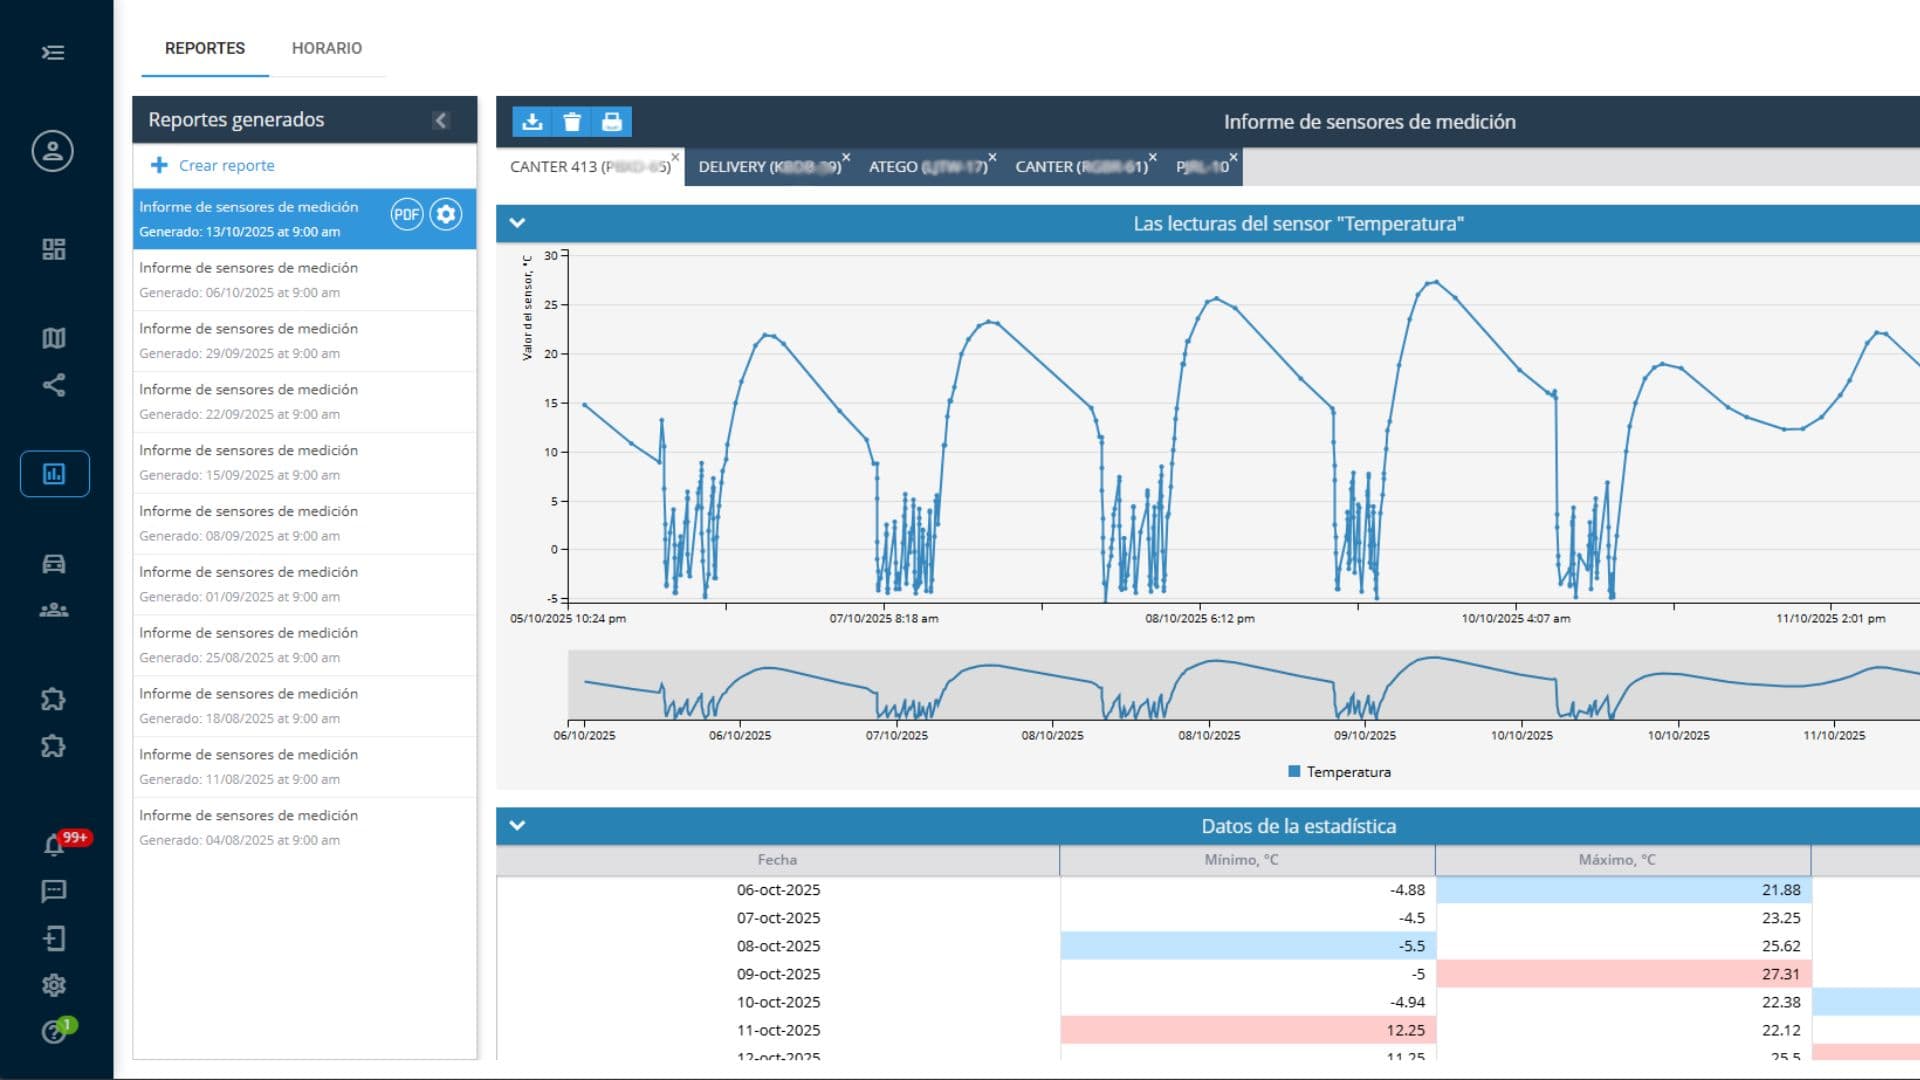Collapse the Temperatura sensor readings section
This screenshot has height=1080, width=1920.
click(517, 223)
